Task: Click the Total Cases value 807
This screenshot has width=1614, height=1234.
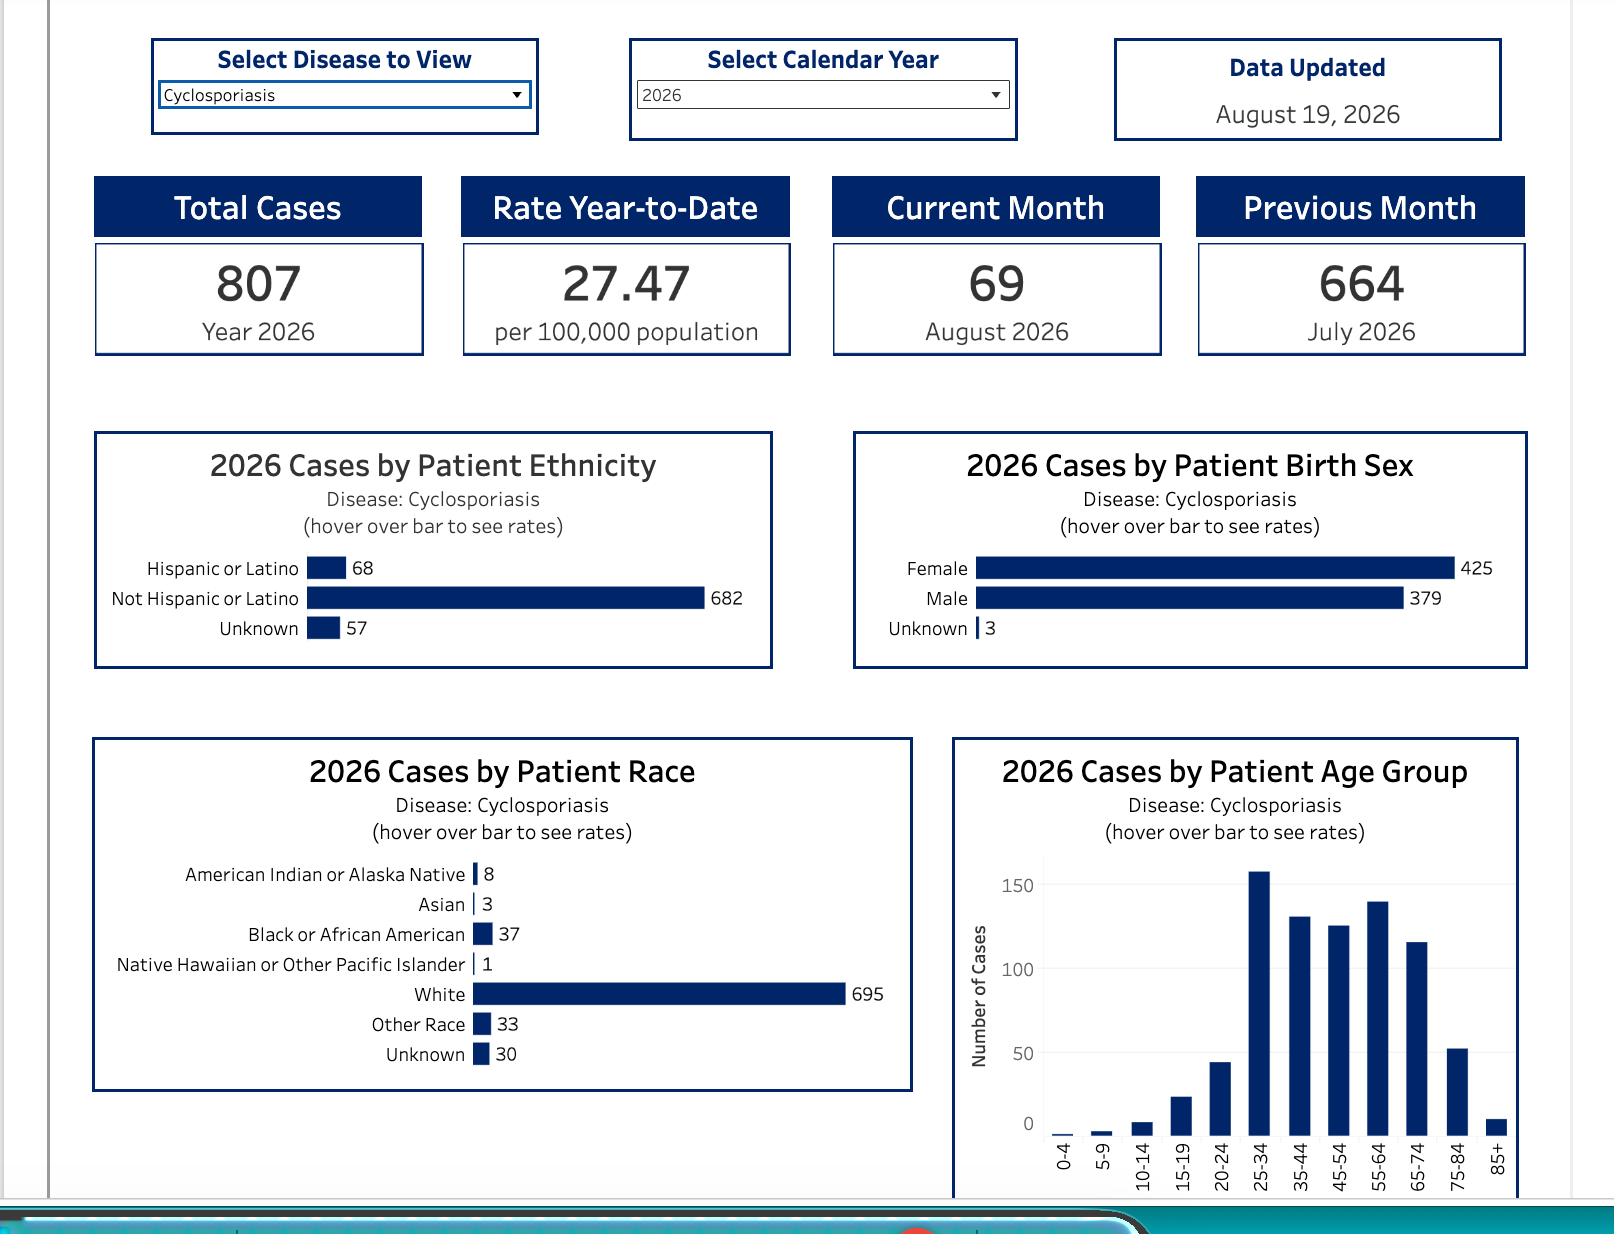Action: [x=259, y=284]
